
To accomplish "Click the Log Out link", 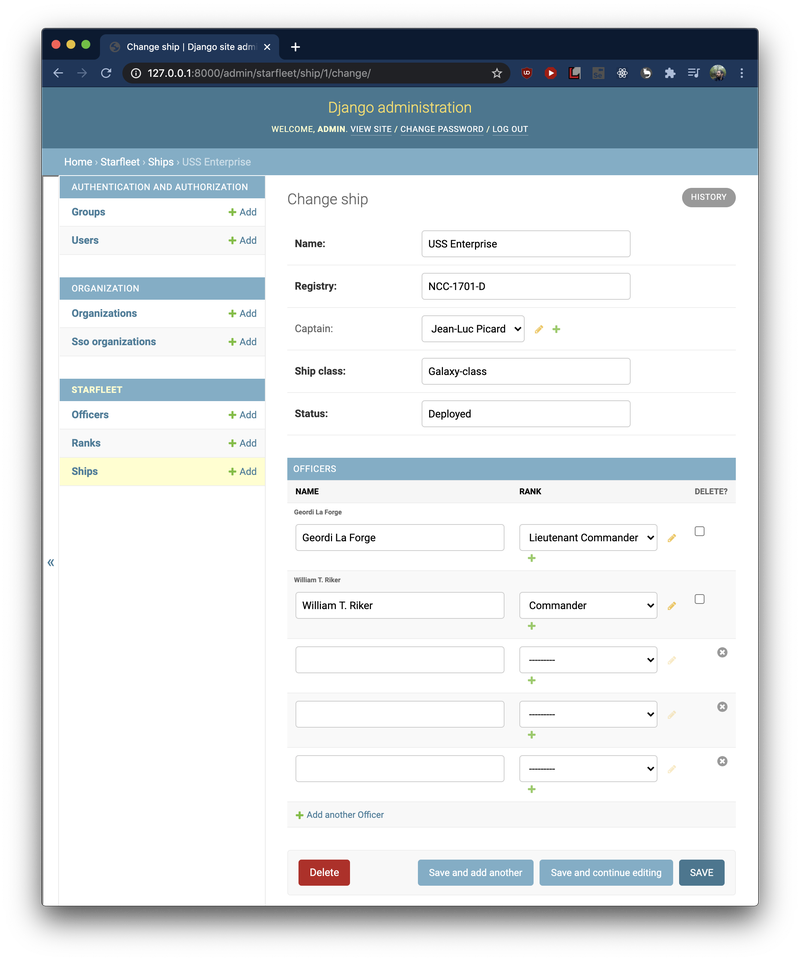I will click(510, 129).
